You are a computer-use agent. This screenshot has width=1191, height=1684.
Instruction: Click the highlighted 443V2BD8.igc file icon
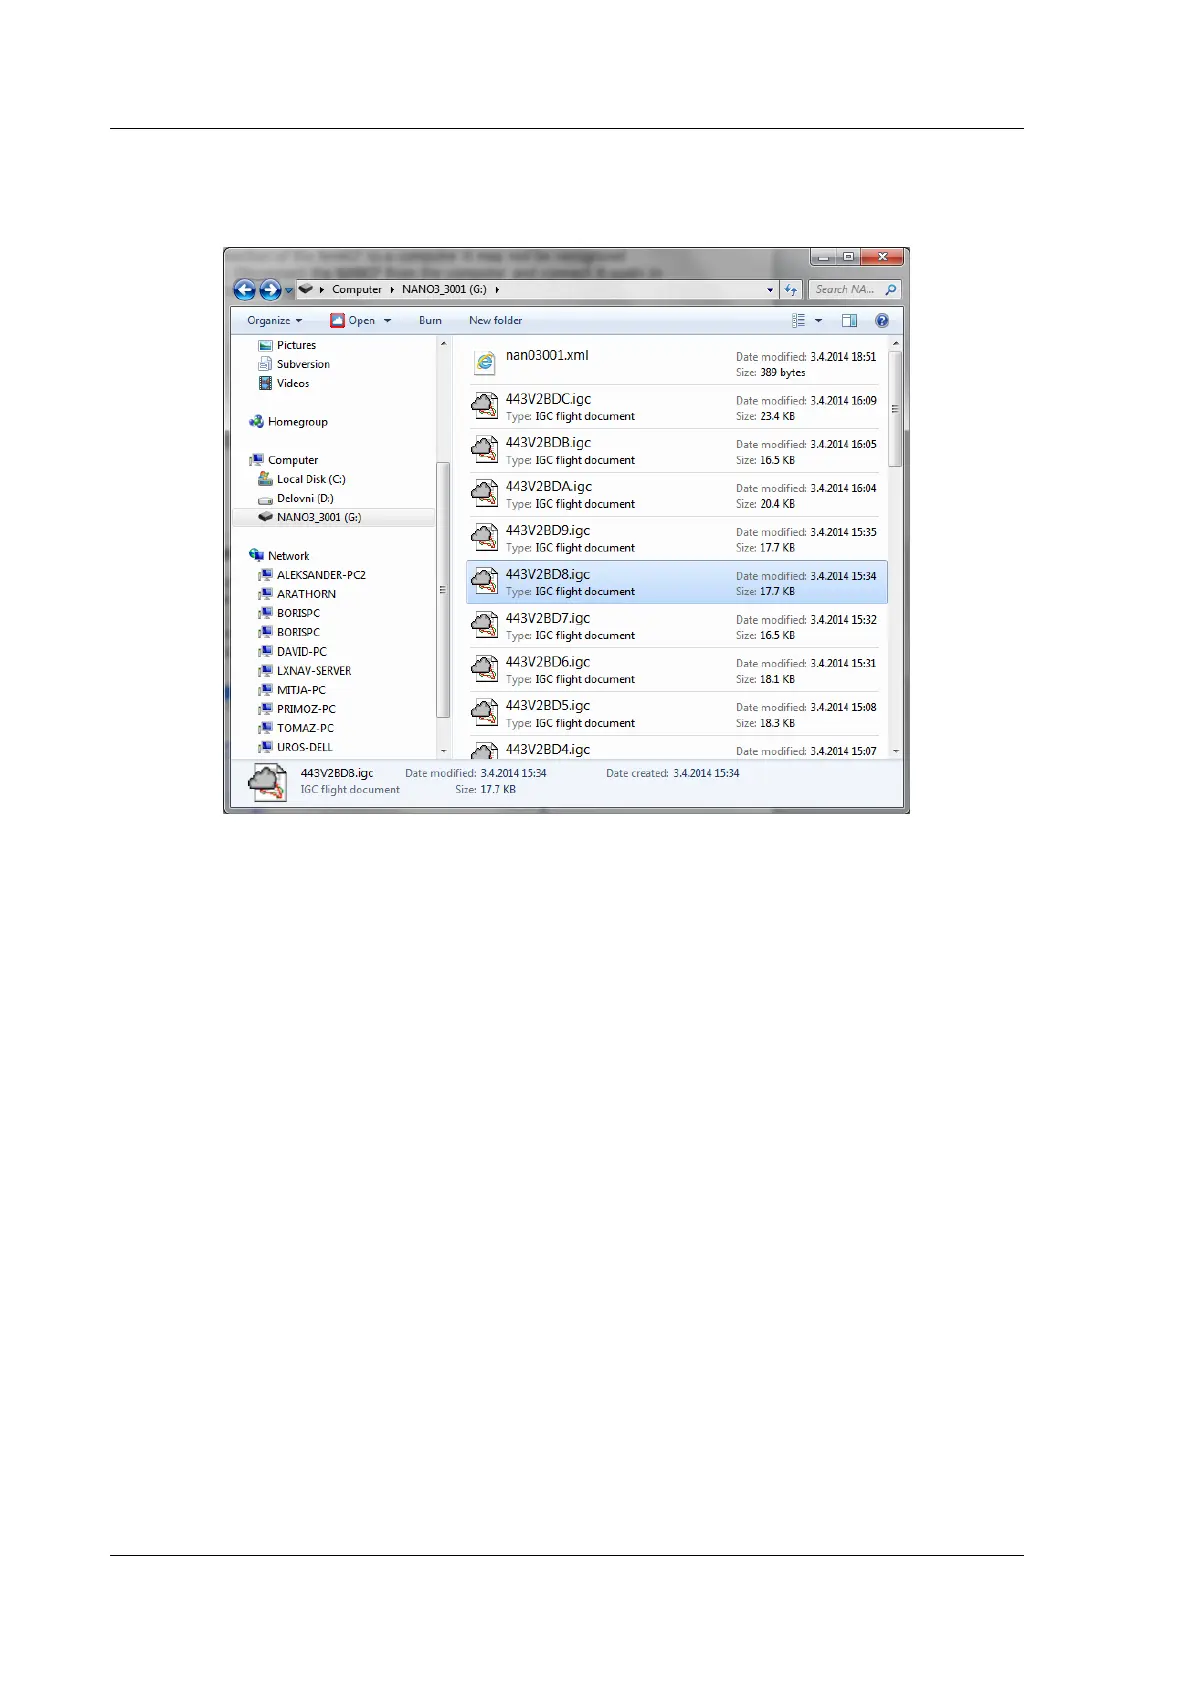point(485,582)
